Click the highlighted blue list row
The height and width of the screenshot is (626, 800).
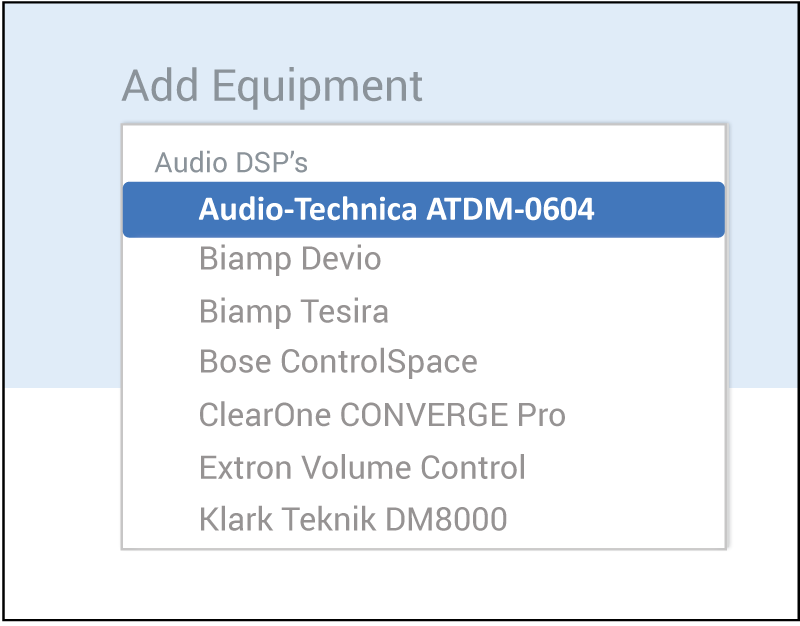(423, 209)
